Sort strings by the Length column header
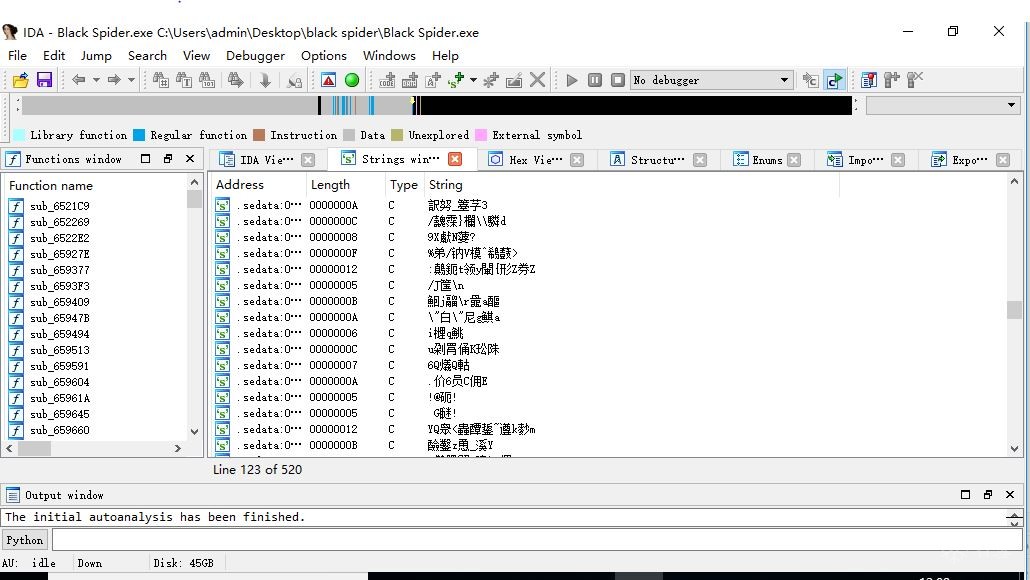Screen dimensions: 1030x580 330,185
